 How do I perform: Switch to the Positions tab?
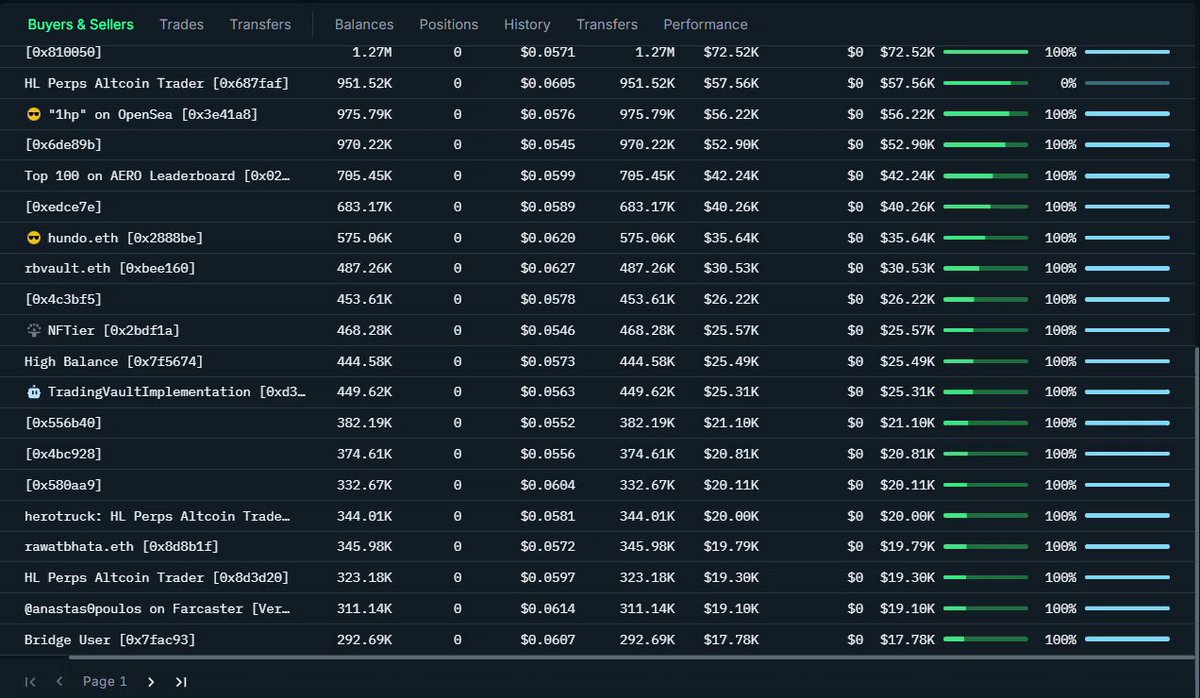pos(449,24)
